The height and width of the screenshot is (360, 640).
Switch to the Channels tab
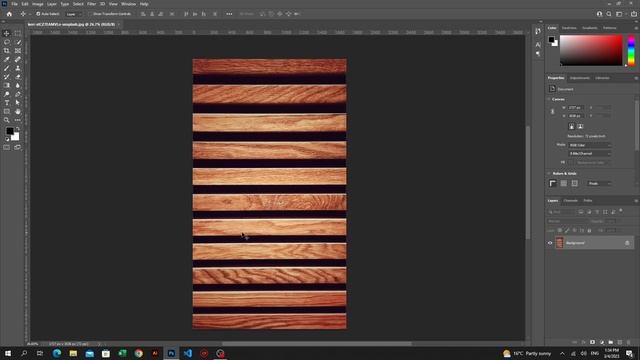pyautogui.click(x=571, y=201)
